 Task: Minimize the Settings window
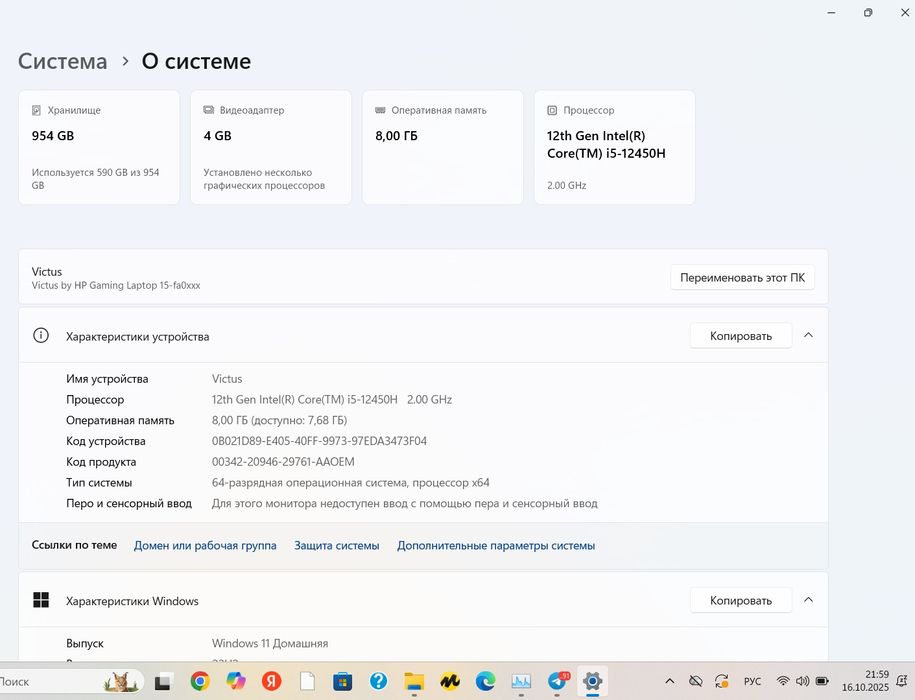pos(831,12)
